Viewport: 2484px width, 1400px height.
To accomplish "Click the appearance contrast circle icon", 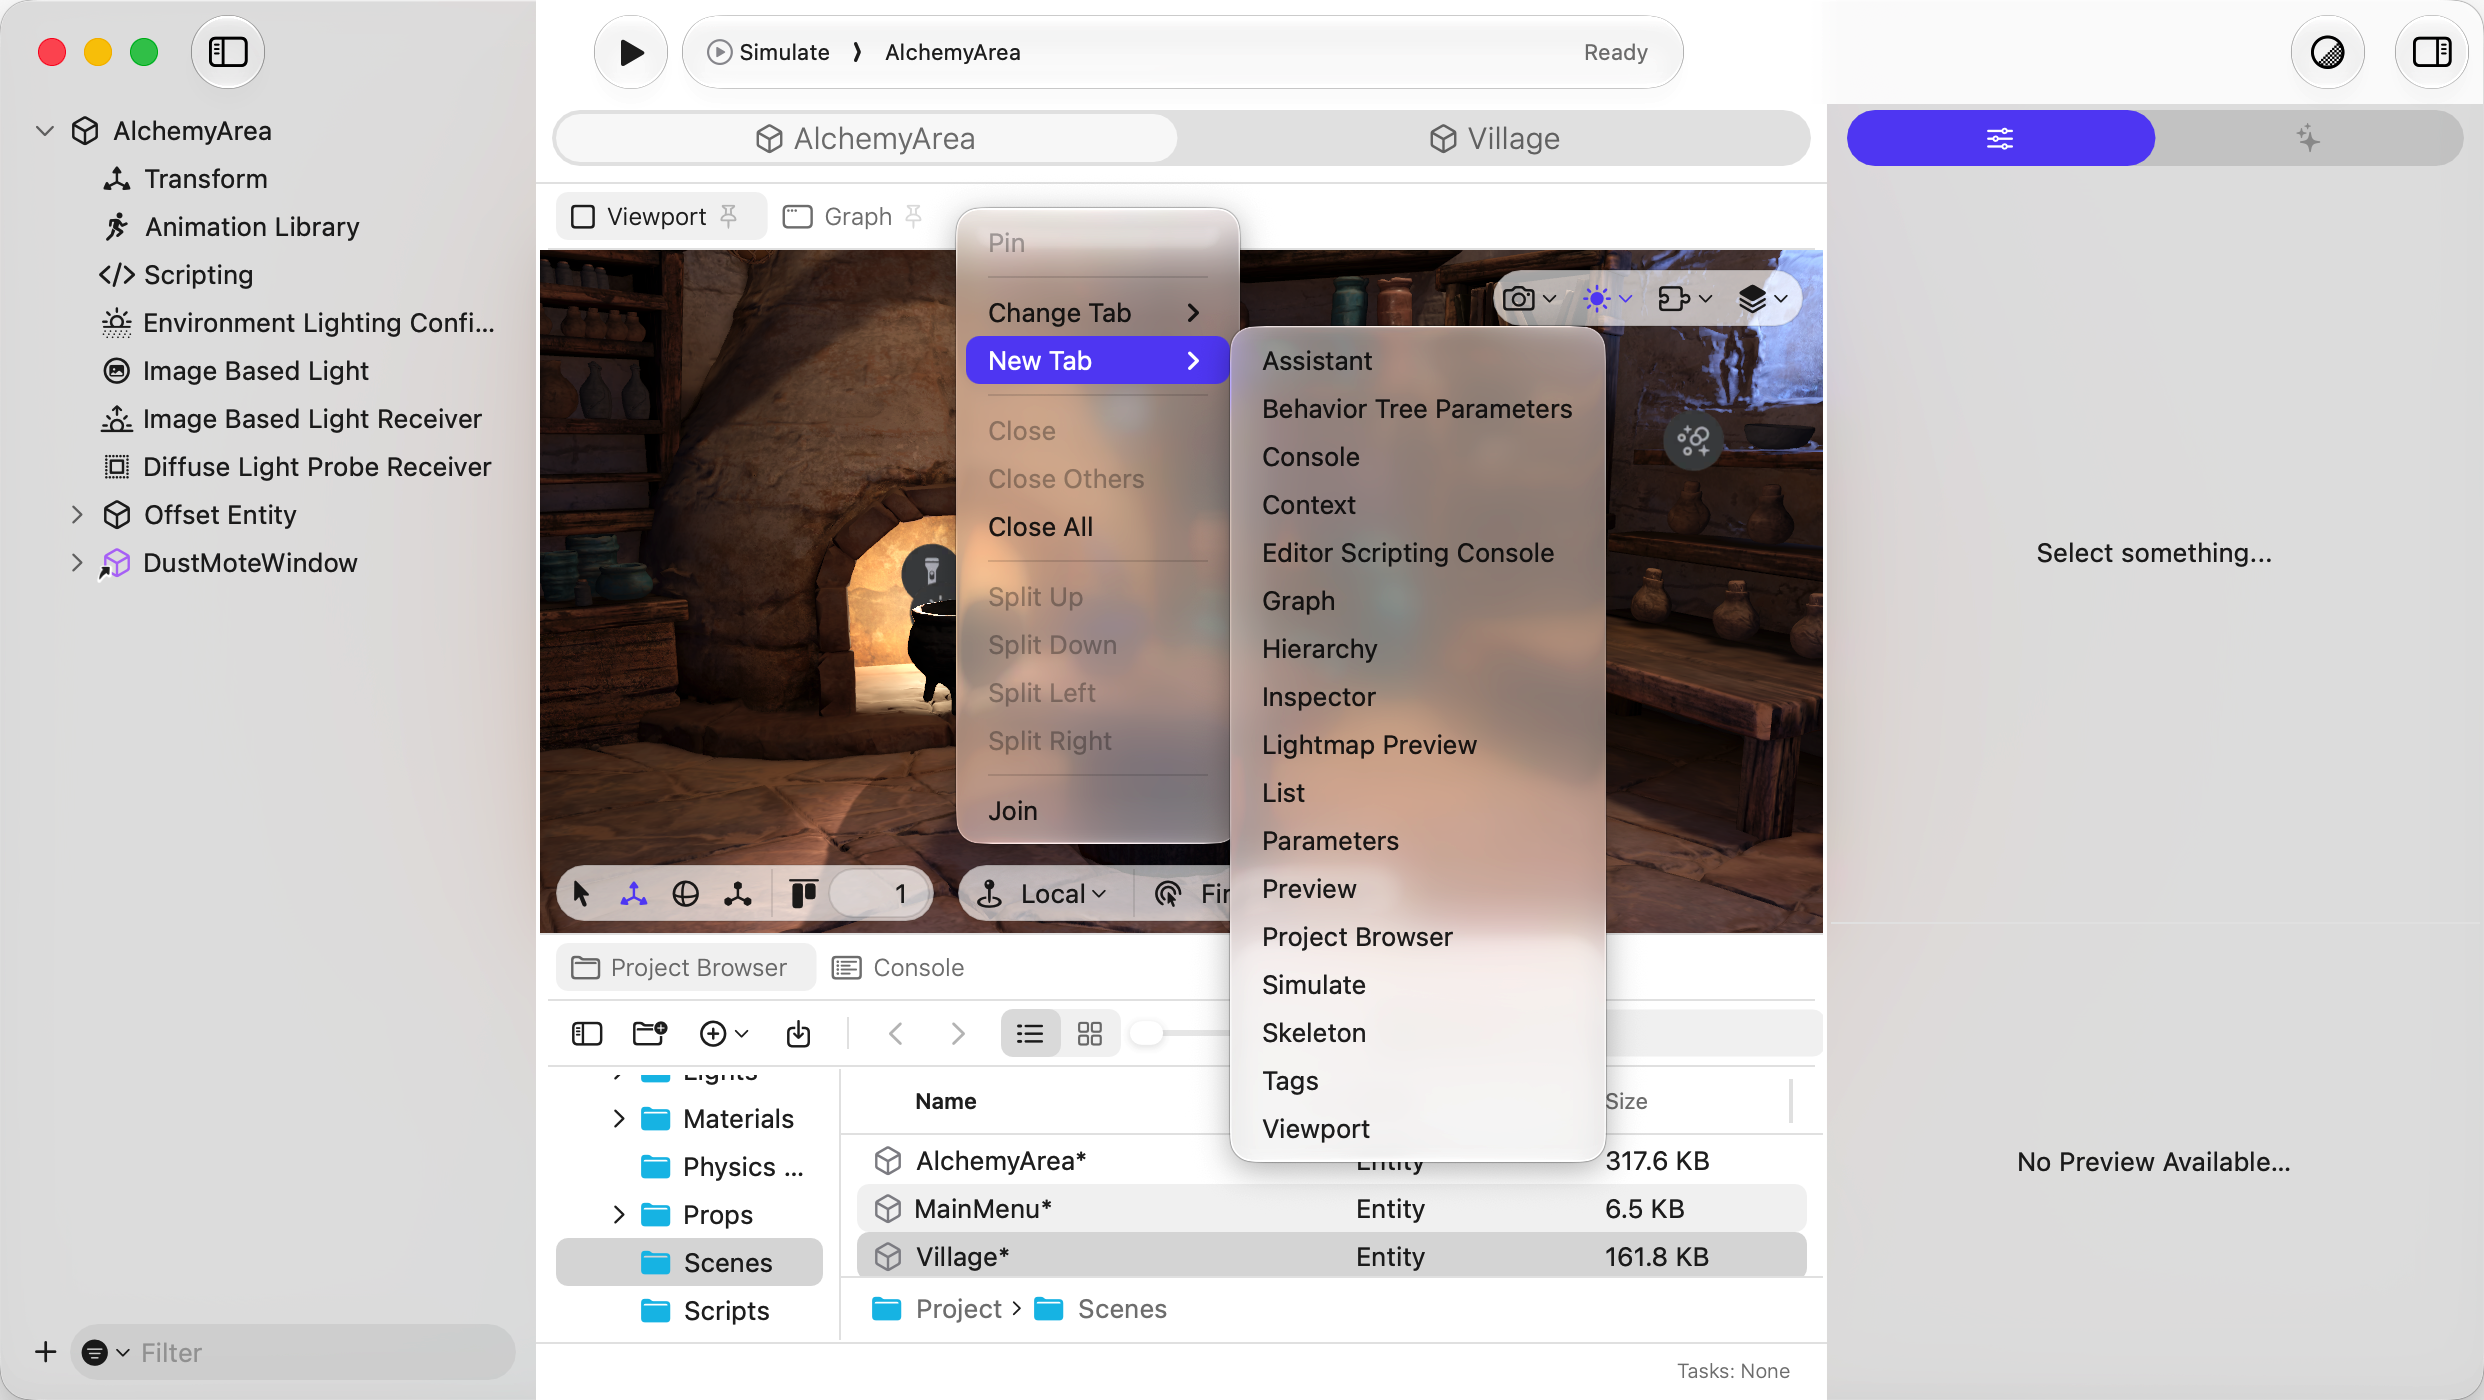I will [x=2327, y=52].
